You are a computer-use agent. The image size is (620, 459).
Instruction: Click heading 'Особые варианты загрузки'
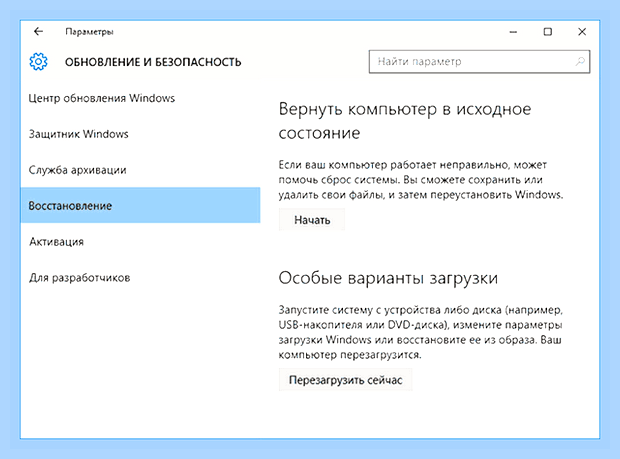click(388, 278)
